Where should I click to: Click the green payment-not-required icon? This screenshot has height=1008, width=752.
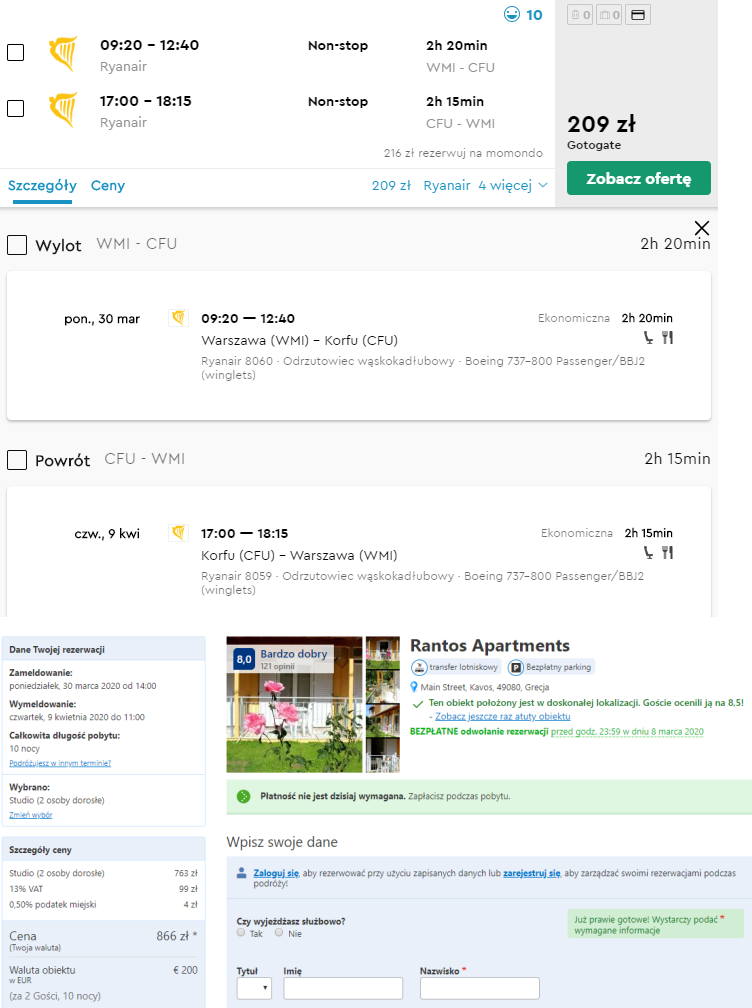[x=244, y=796]
